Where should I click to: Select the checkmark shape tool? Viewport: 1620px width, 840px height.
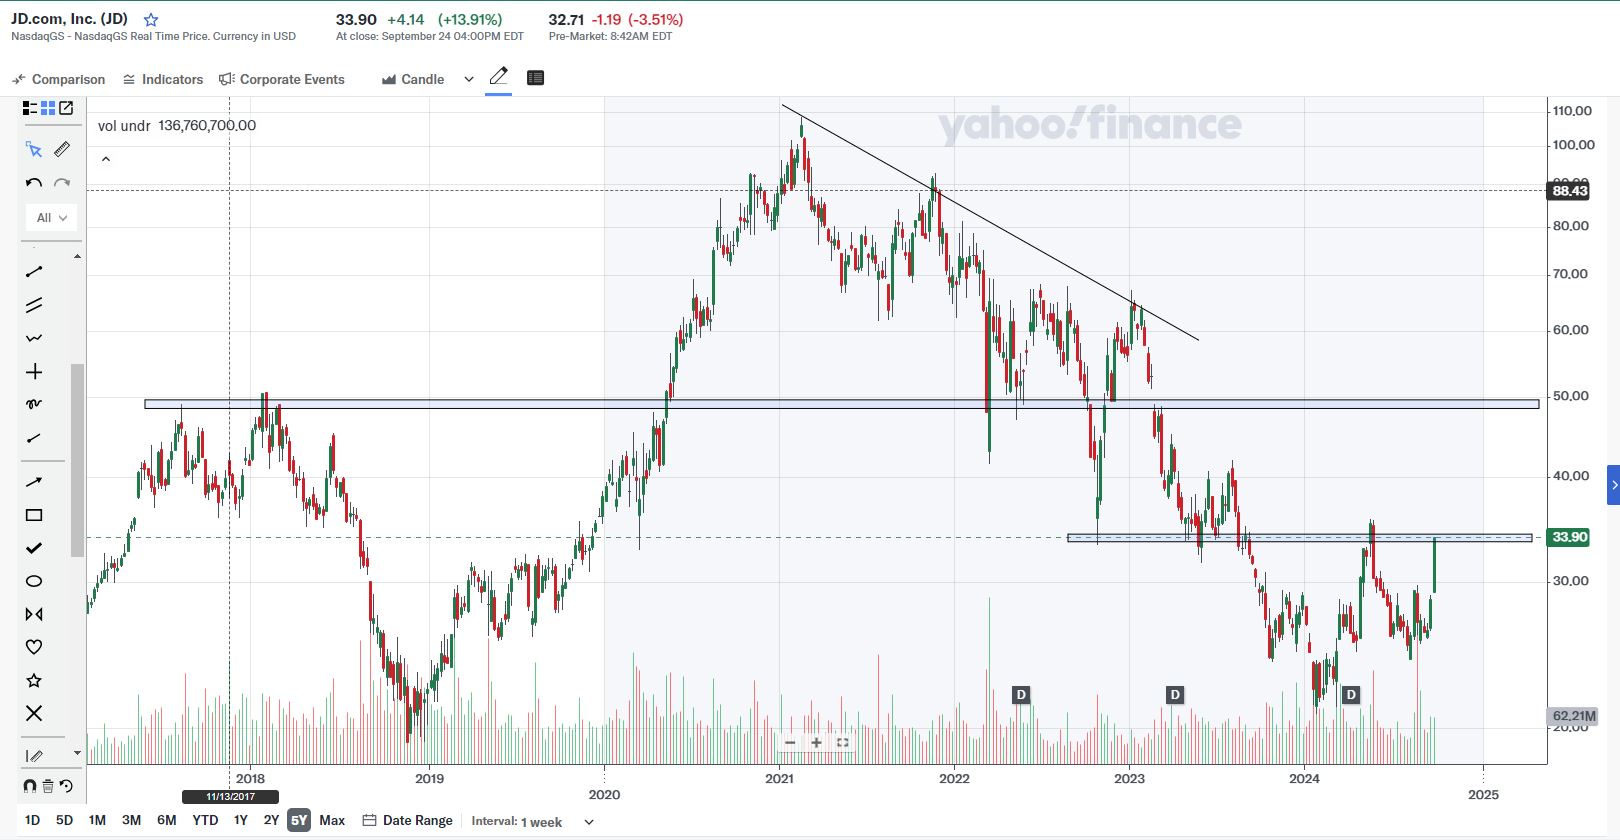pos(34,548)
